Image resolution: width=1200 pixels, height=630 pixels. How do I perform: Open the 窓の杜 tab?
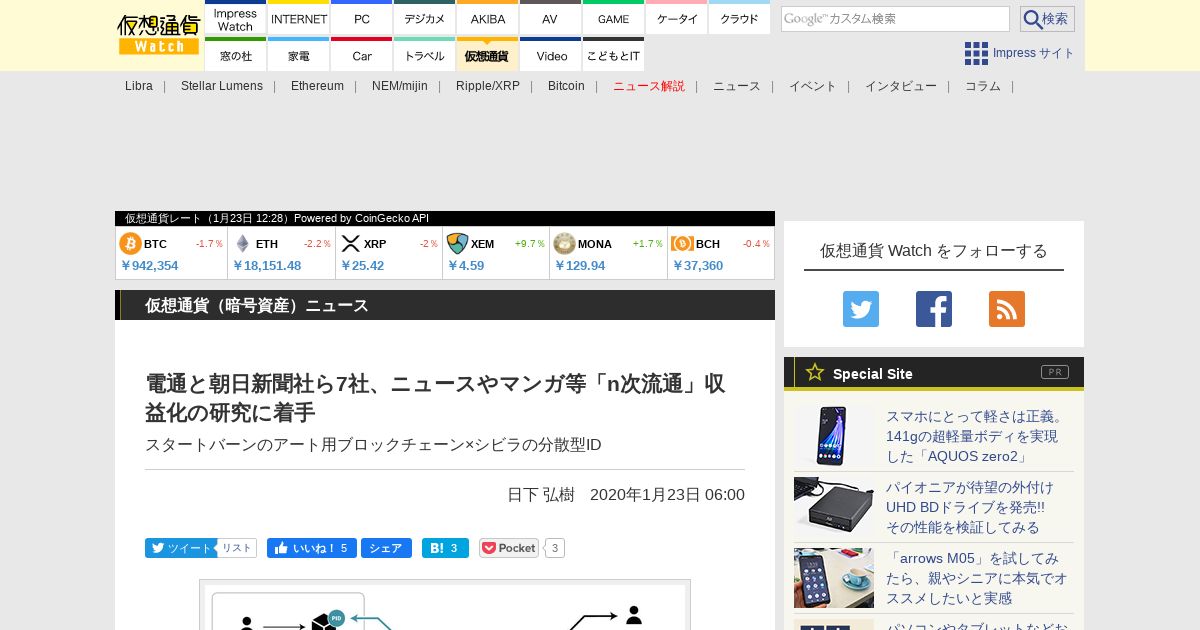(235, 55)
